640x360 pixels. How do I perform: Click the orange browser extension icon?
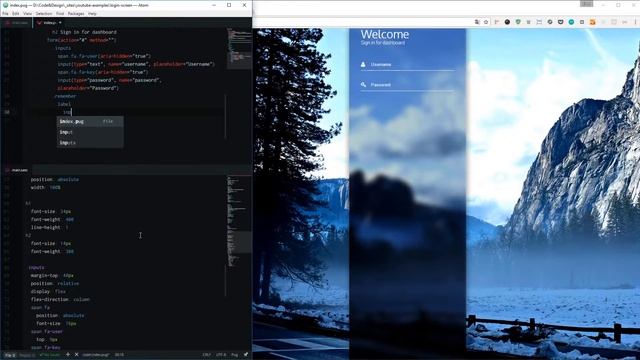593,22
